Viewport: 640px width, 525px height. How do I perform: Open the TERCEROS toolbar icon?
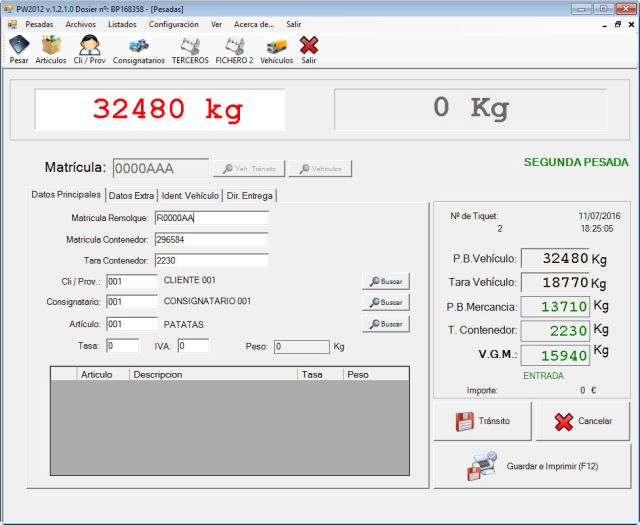click(x=190, y=49)
